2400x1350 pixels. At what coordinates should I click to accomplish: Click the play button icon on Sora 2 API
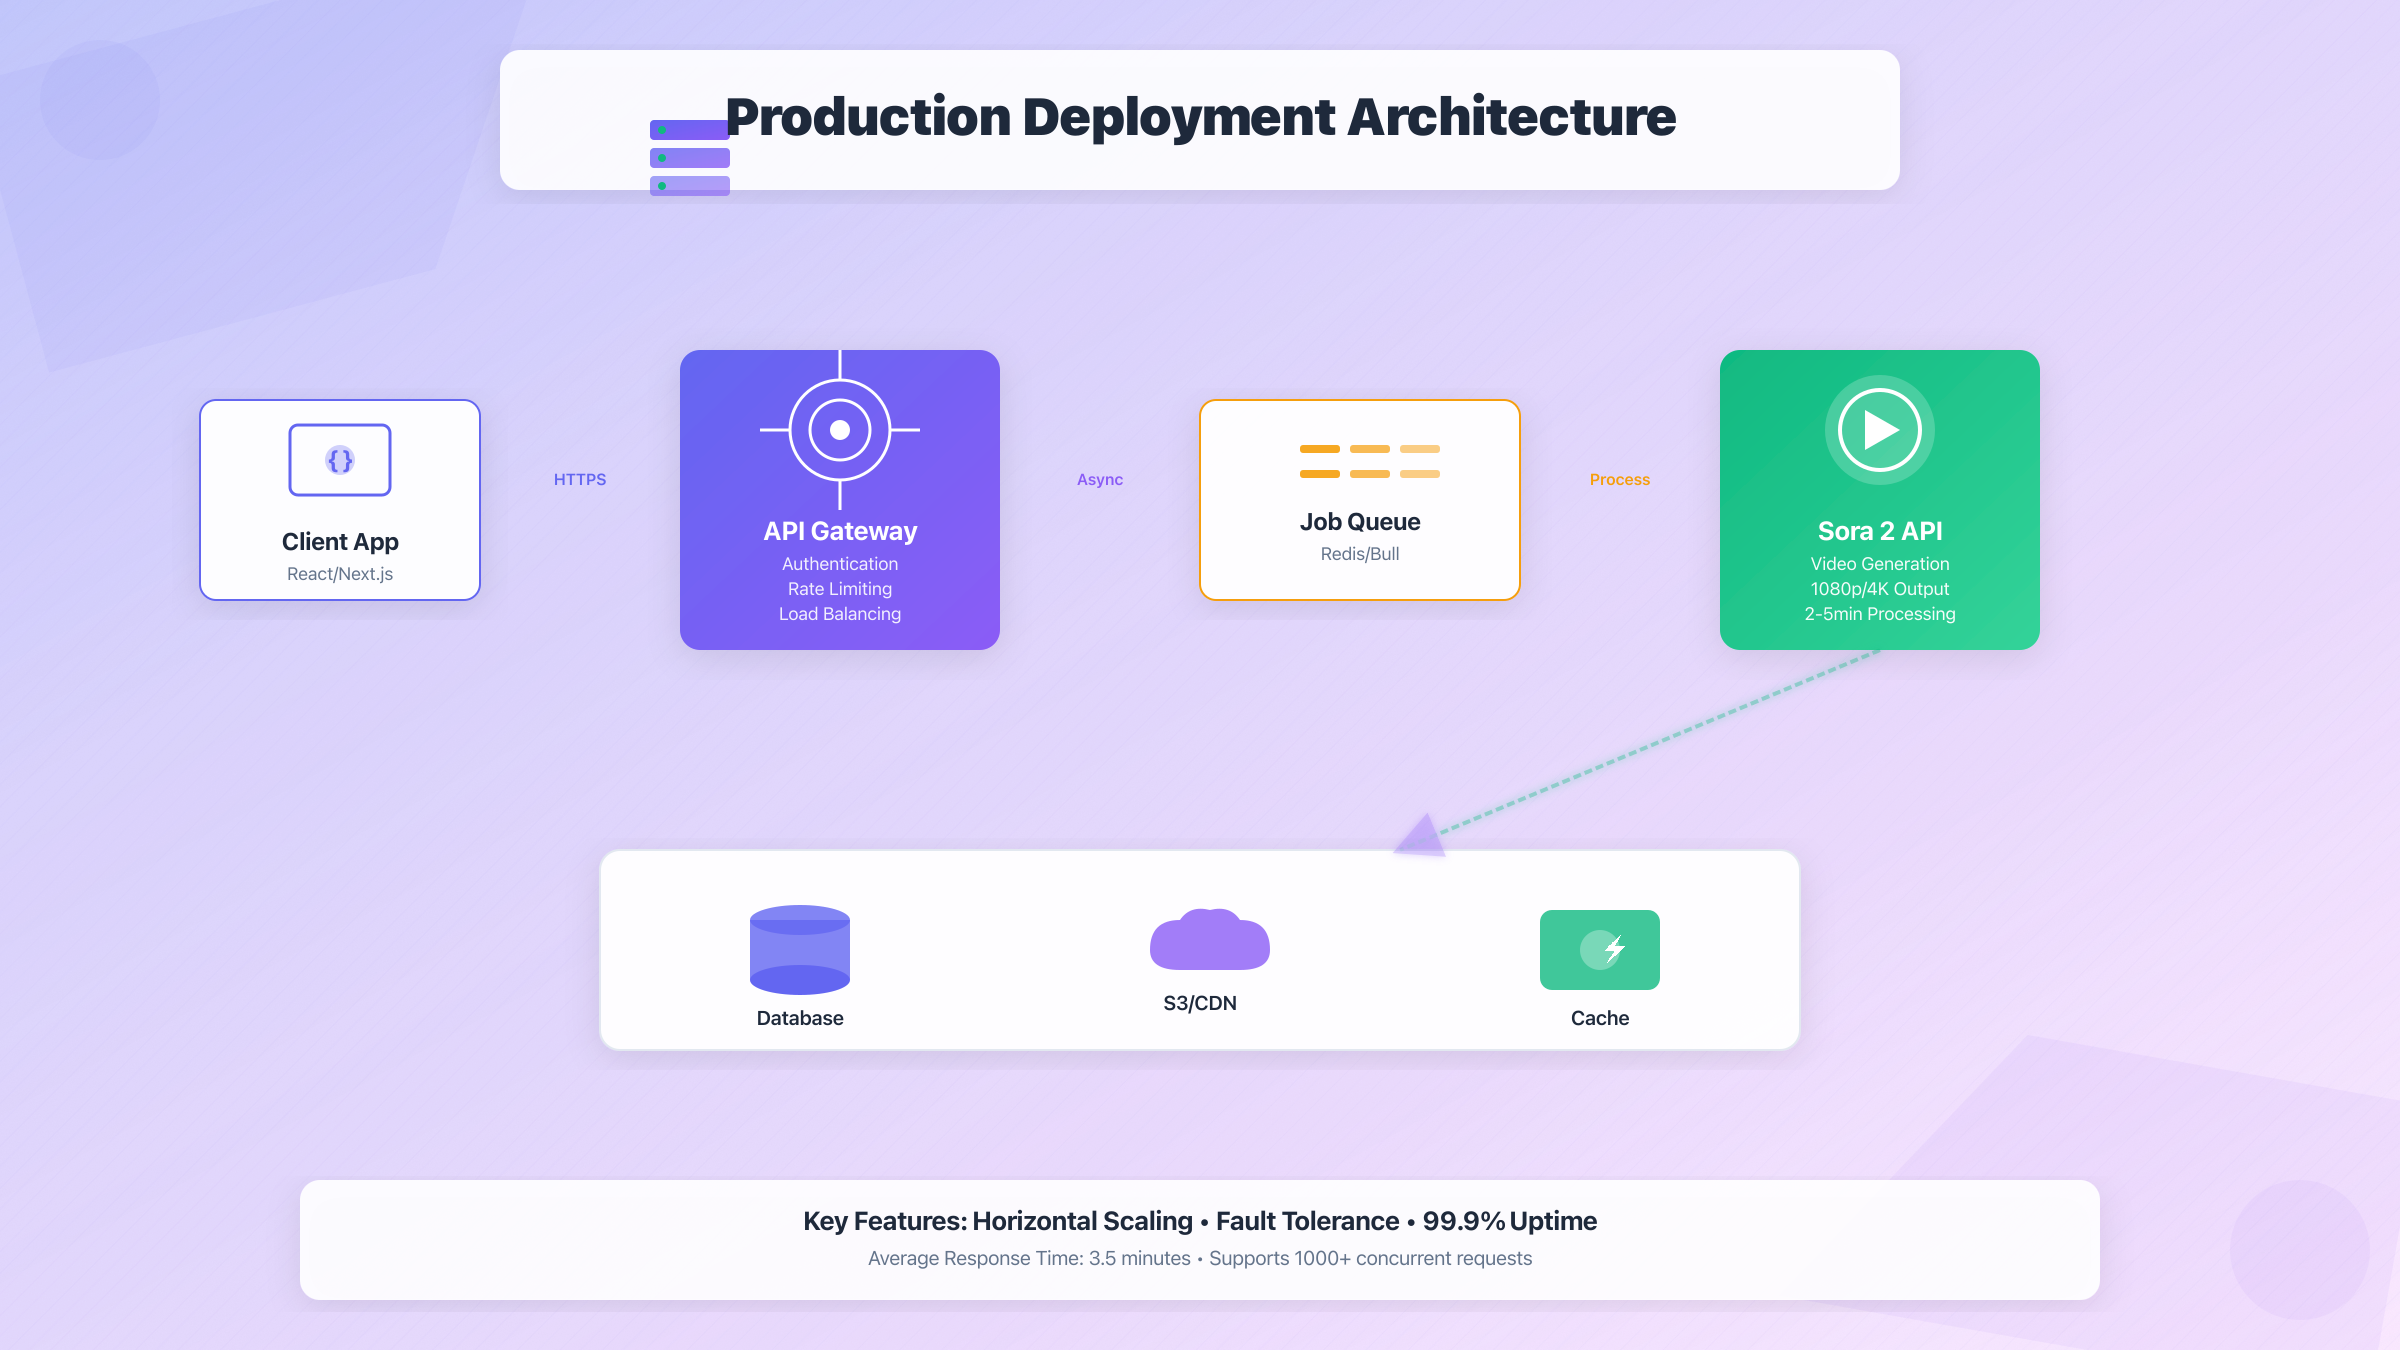click(x=1878, y=429)
